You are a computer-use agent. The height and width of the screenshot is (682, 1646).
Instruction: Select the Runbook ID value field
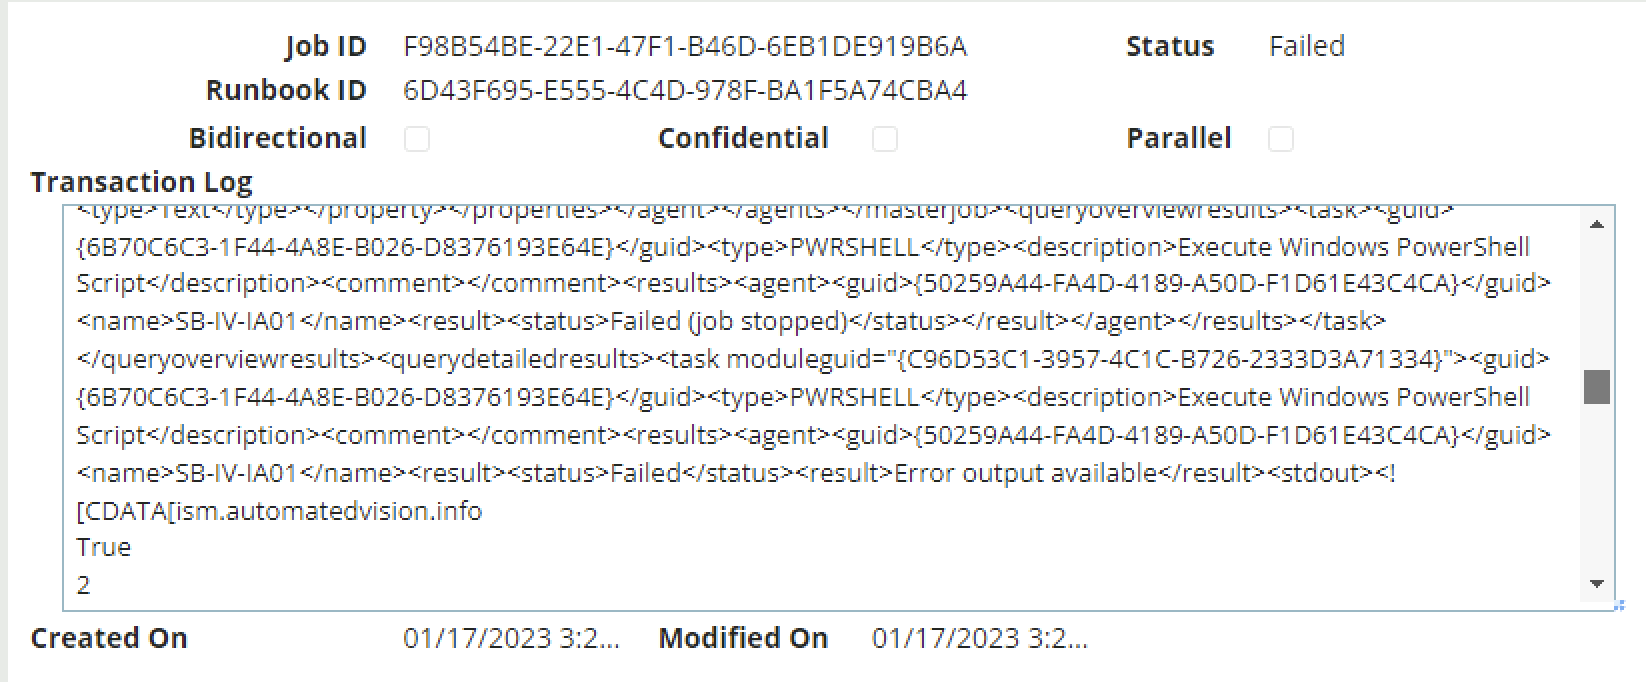[x=685, y=91]
